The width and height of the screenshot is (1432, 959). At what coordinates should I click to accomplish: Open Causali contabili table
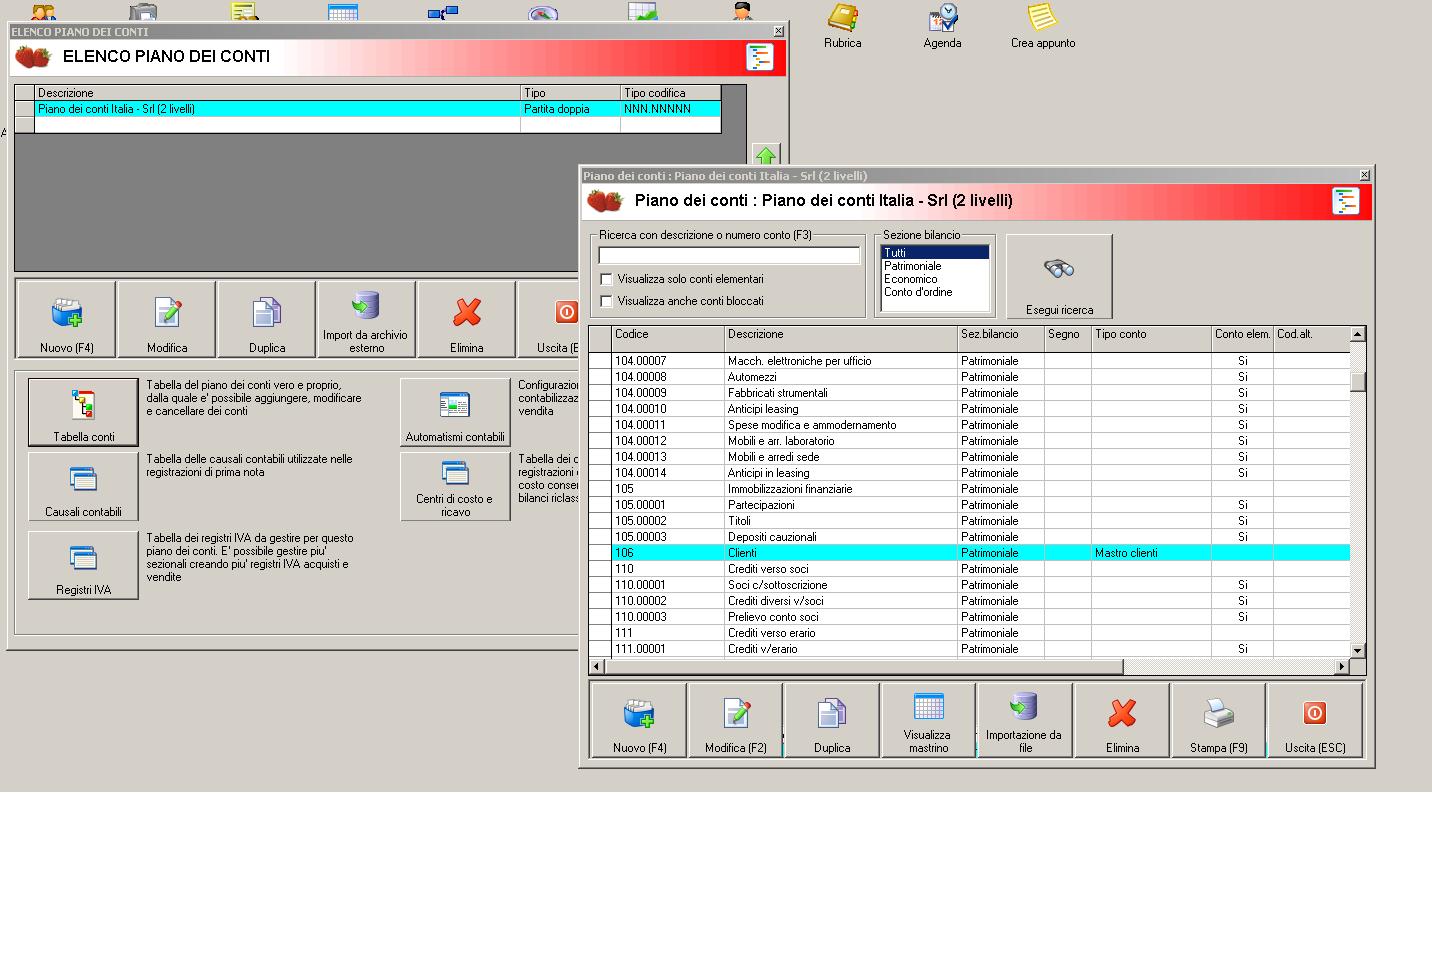tap(83, 487)
